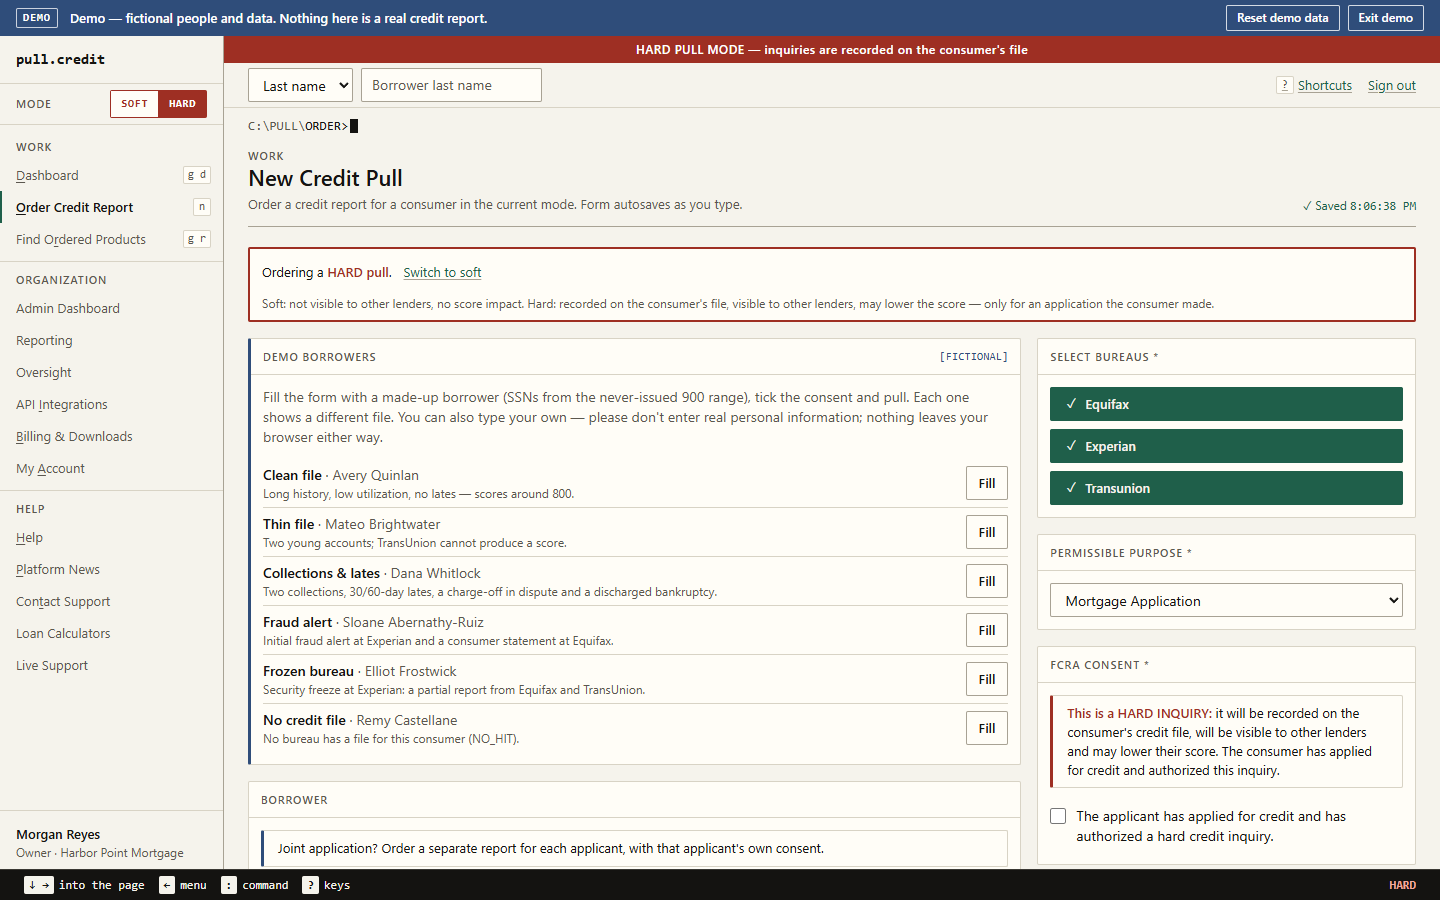Click Reset demo data
Image resolution: width=1440 pixels, height=900 pixels.
[1283, 18]
